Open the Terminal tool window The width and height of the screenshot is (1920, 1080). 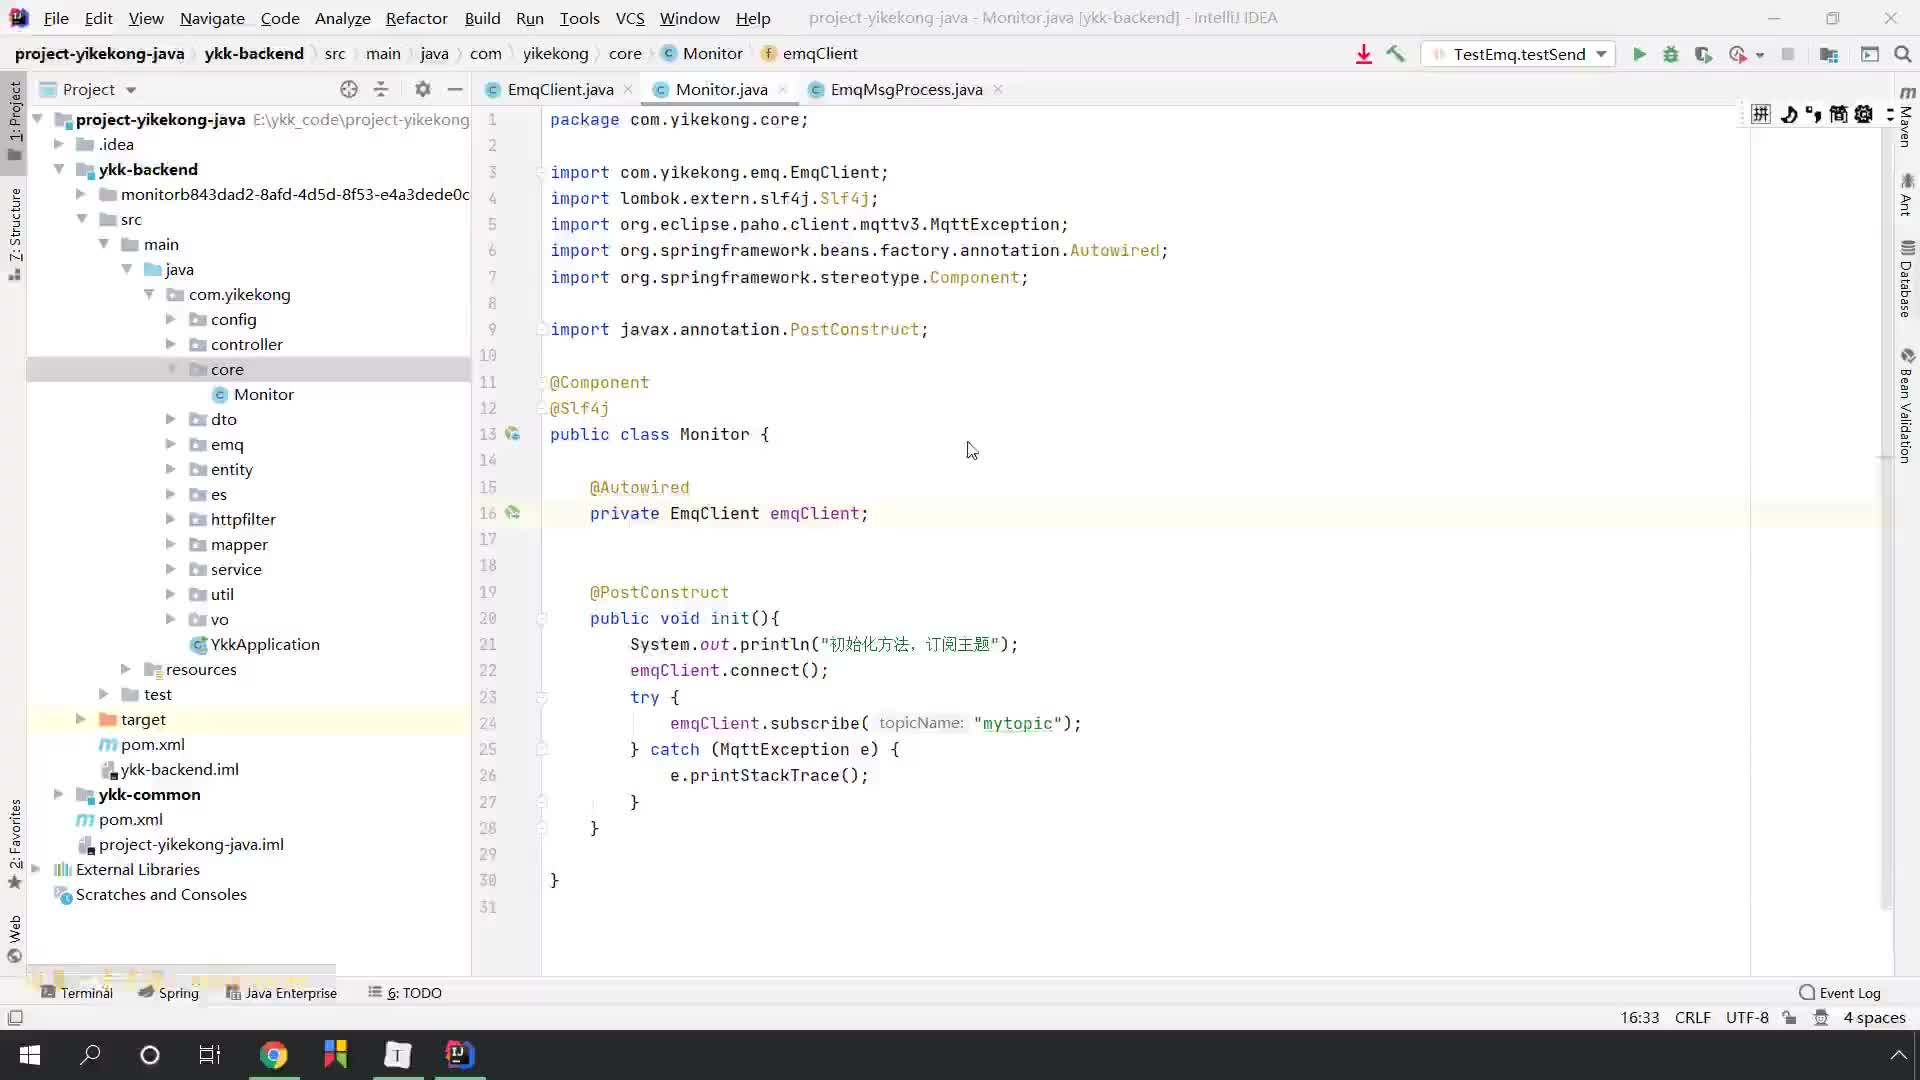coord(77,993)
